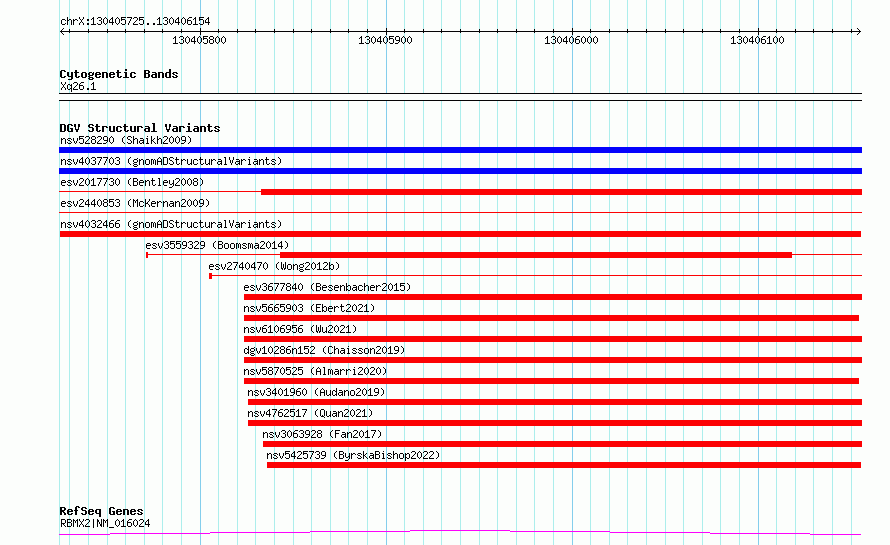Click the RefSeq Genes track heading
This screenshot has width=890, height=545.
click(101, 512)
